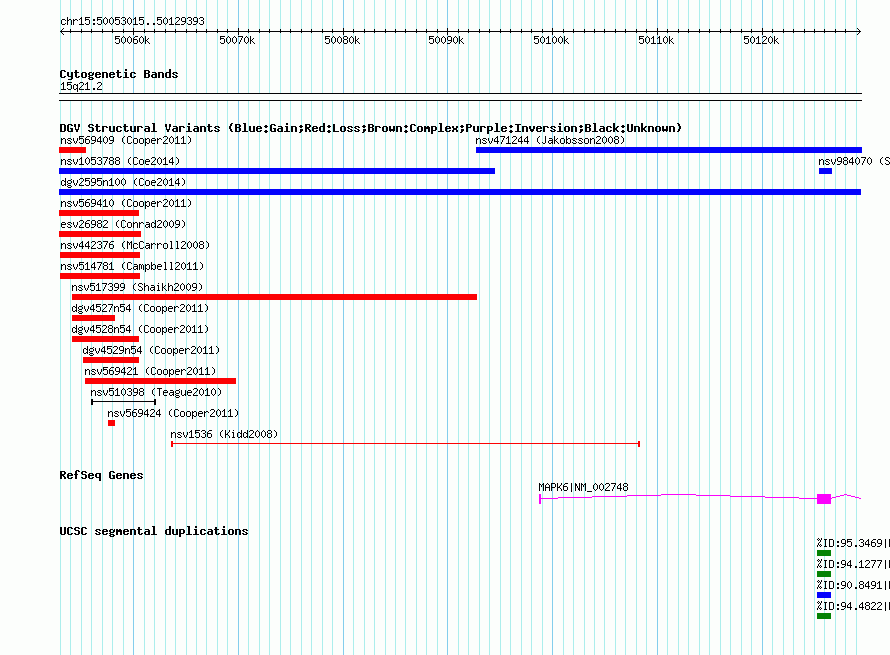Viewport: 890px width, 655px height.
Task: Click the 50070k ruler tick label
Action: [237, 40]
